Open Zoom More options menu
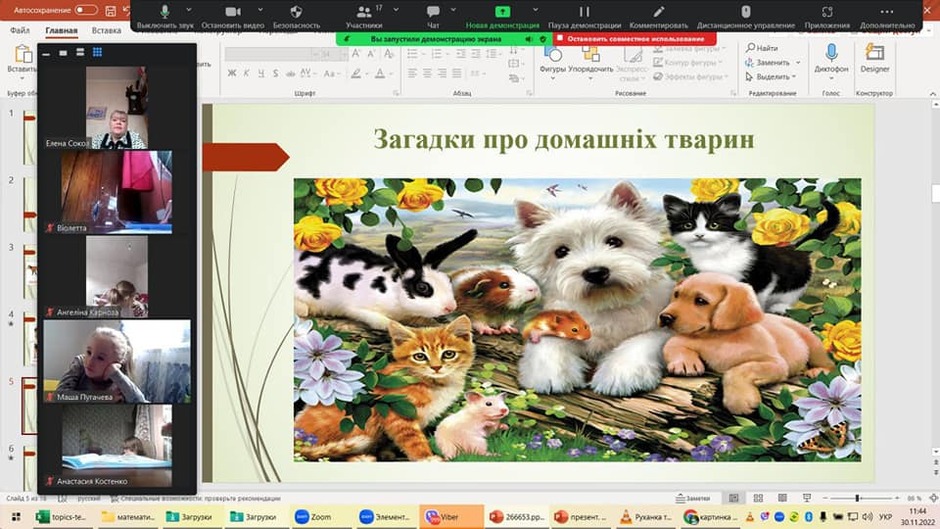Image resolution: width=940 pixels, height=529 pixels. pyautogui.click(x=887, y=16)
